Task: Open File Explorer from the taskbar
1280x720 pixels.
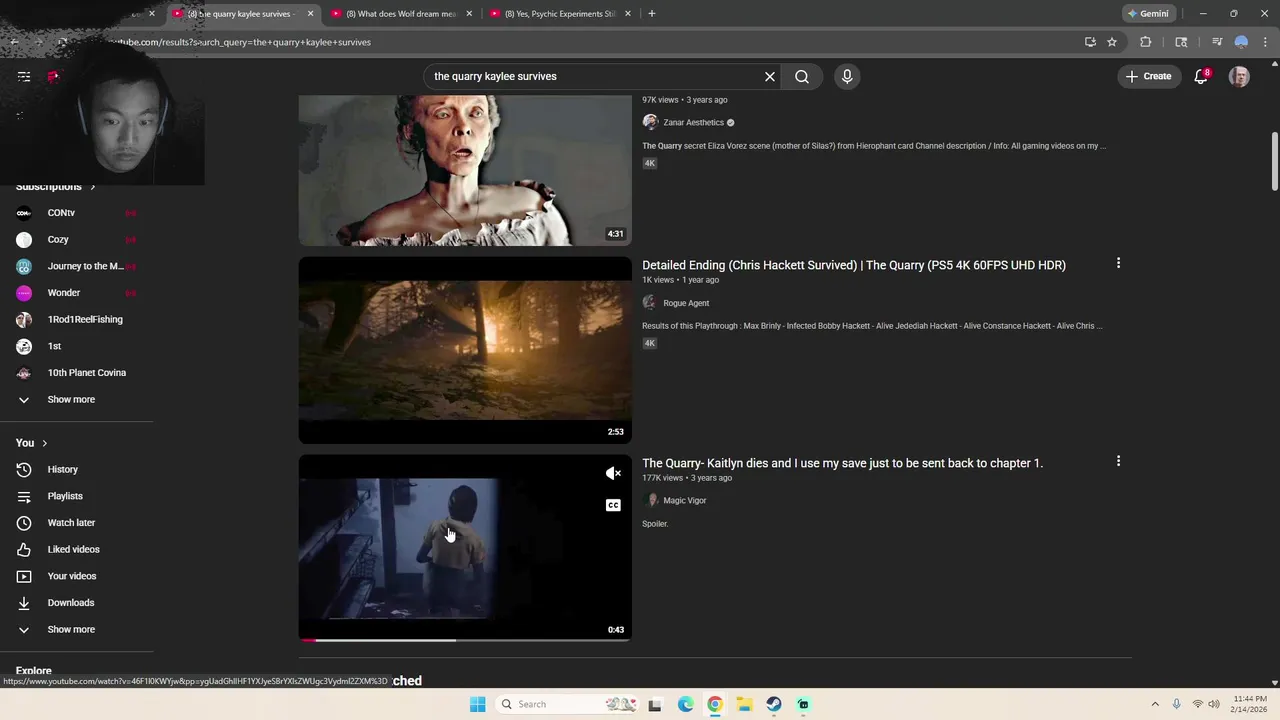Action: [x=744, y=704]
